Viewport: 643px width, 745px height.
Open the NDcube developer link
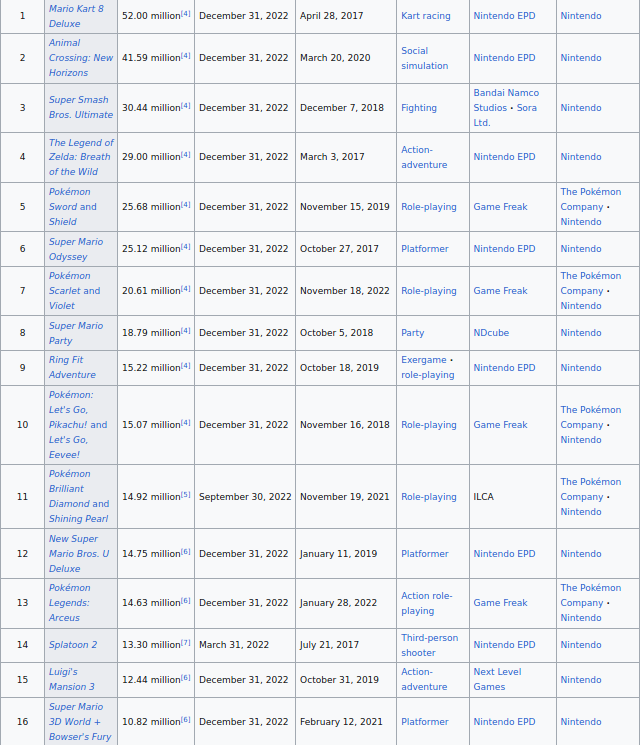pyautogui.click(x=491, y=333)
